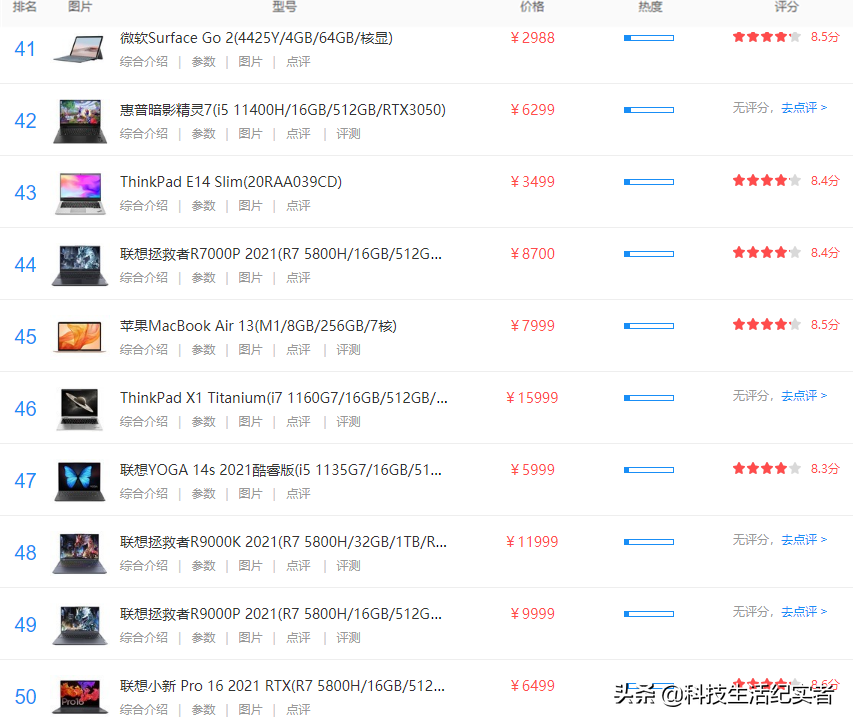853x724 pixels.
Task: Click the ¥15999 price of ThinkPad X1 Titanium
Action: [x=532, y=398]
